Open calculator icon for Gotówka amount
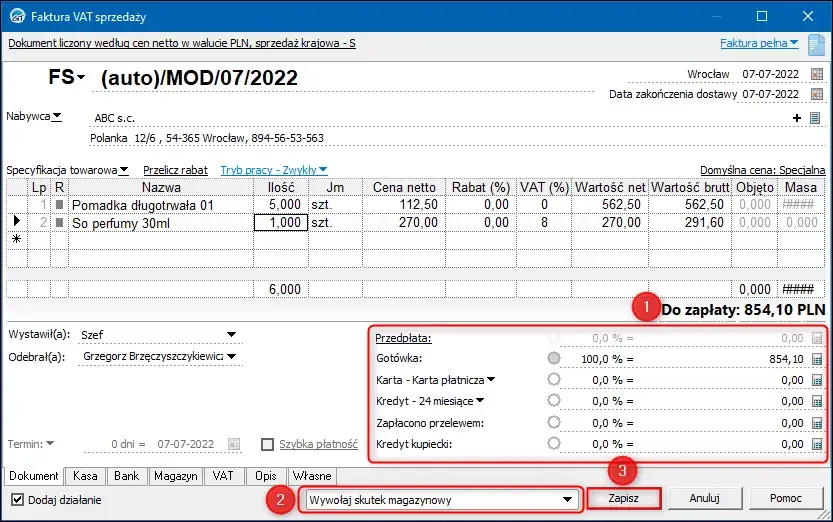This screenshot has height=522, width=833. 817,359
